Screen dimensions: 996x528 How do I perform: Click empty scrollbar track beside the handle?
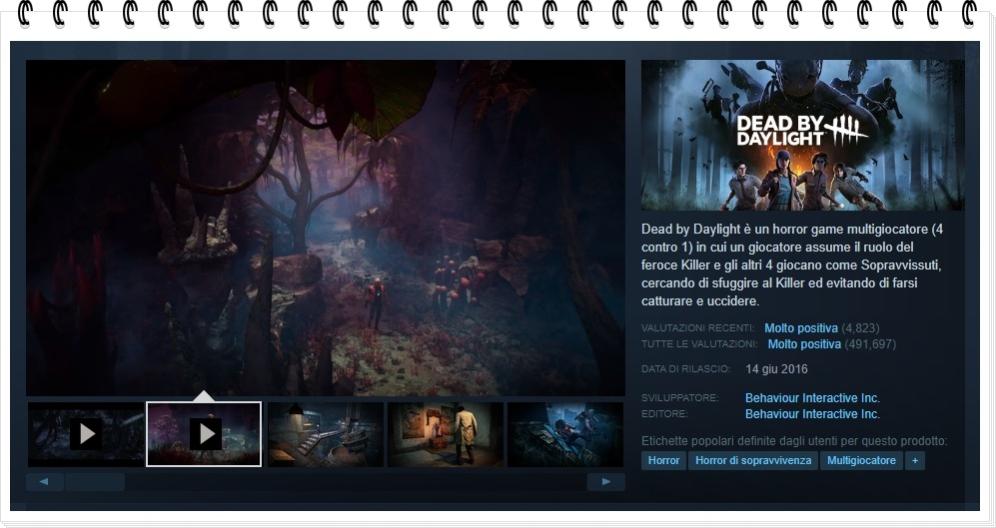point(350,482)
